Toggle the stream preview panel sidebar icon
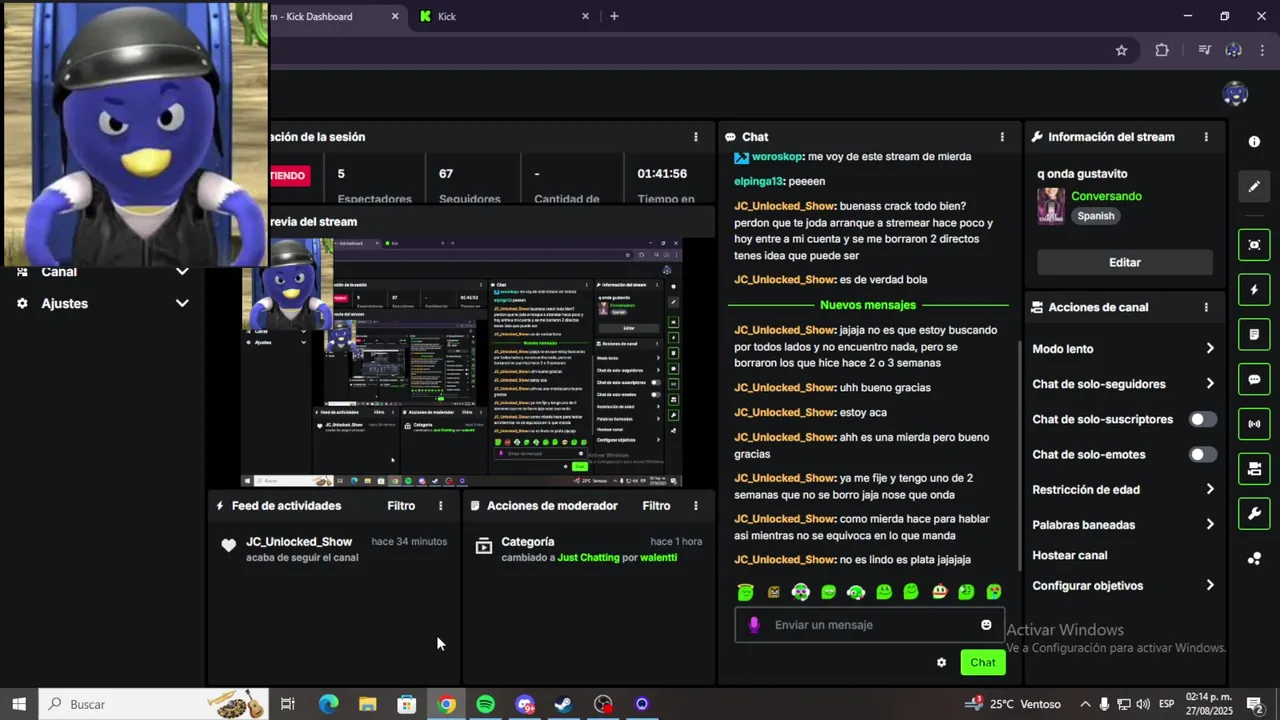 tap(1254, 245)
